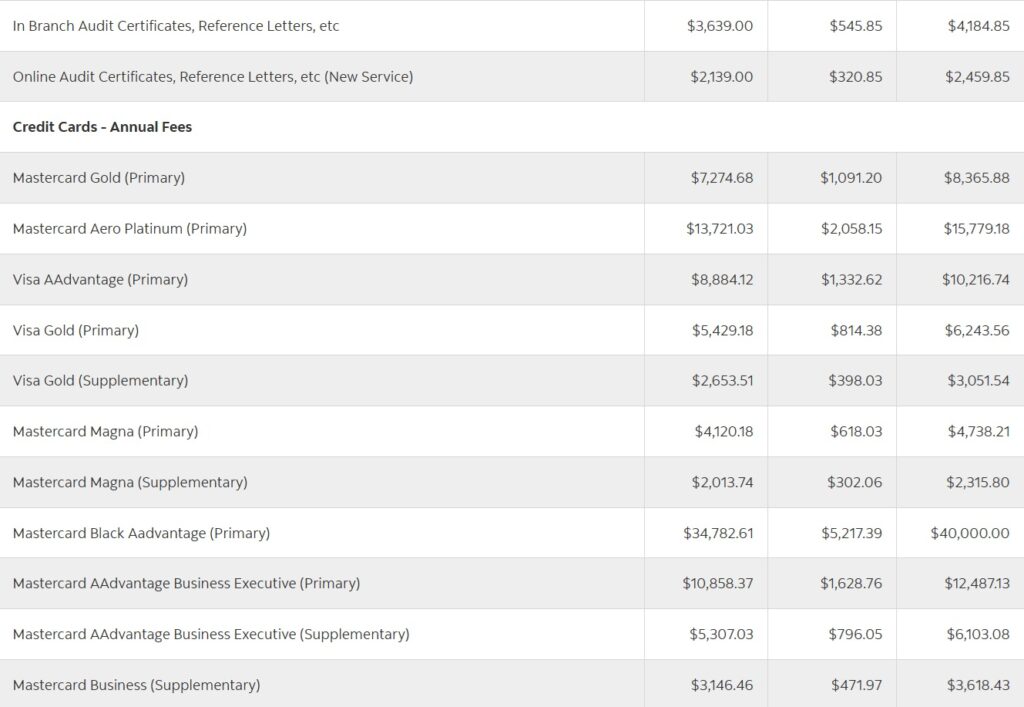Click Mastercard AAdvantage Business Executive (Supplementary) label
Screen dimensions: 1024x707
(211, 635)
